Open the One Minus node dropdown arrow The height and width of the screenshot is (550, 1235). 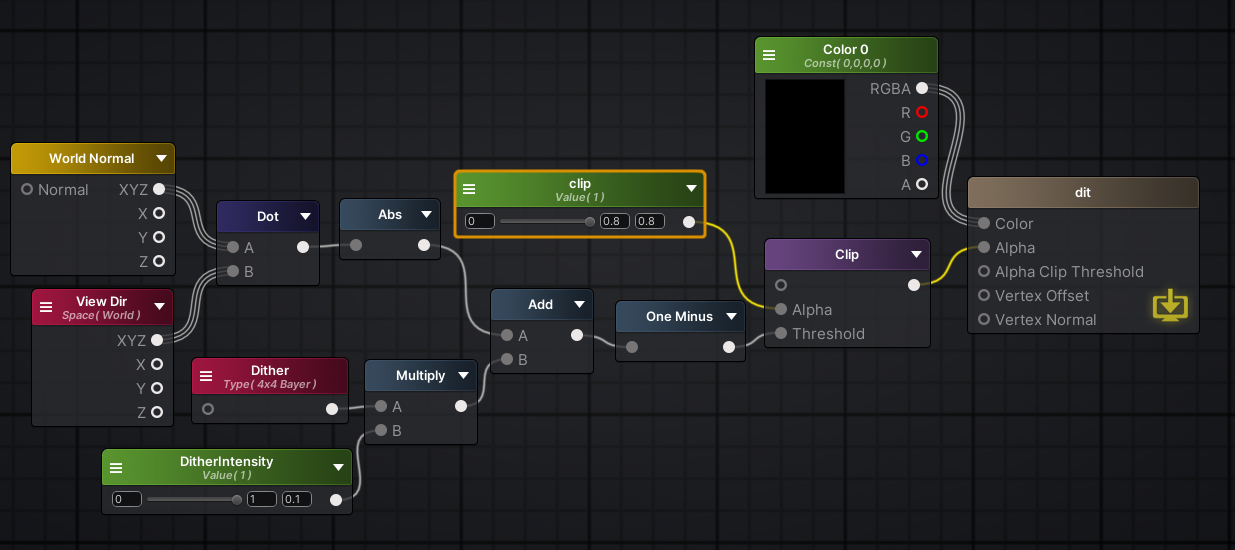(731, 316)
